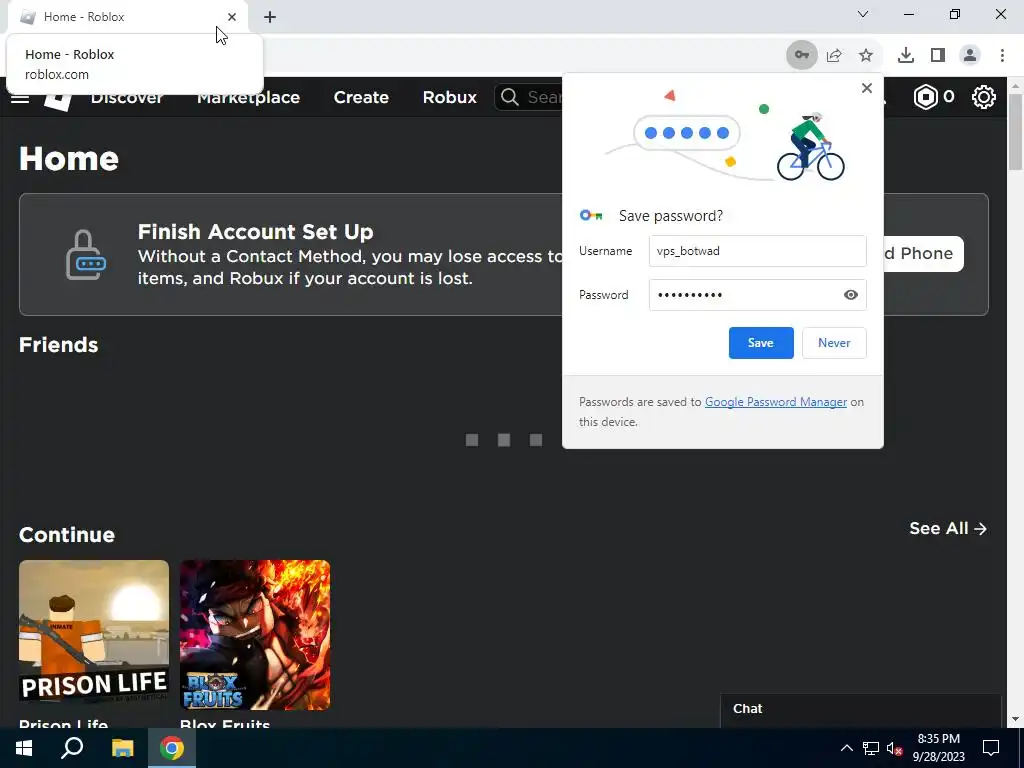
Task: Close the Save password popup
Action: point(867,88)
